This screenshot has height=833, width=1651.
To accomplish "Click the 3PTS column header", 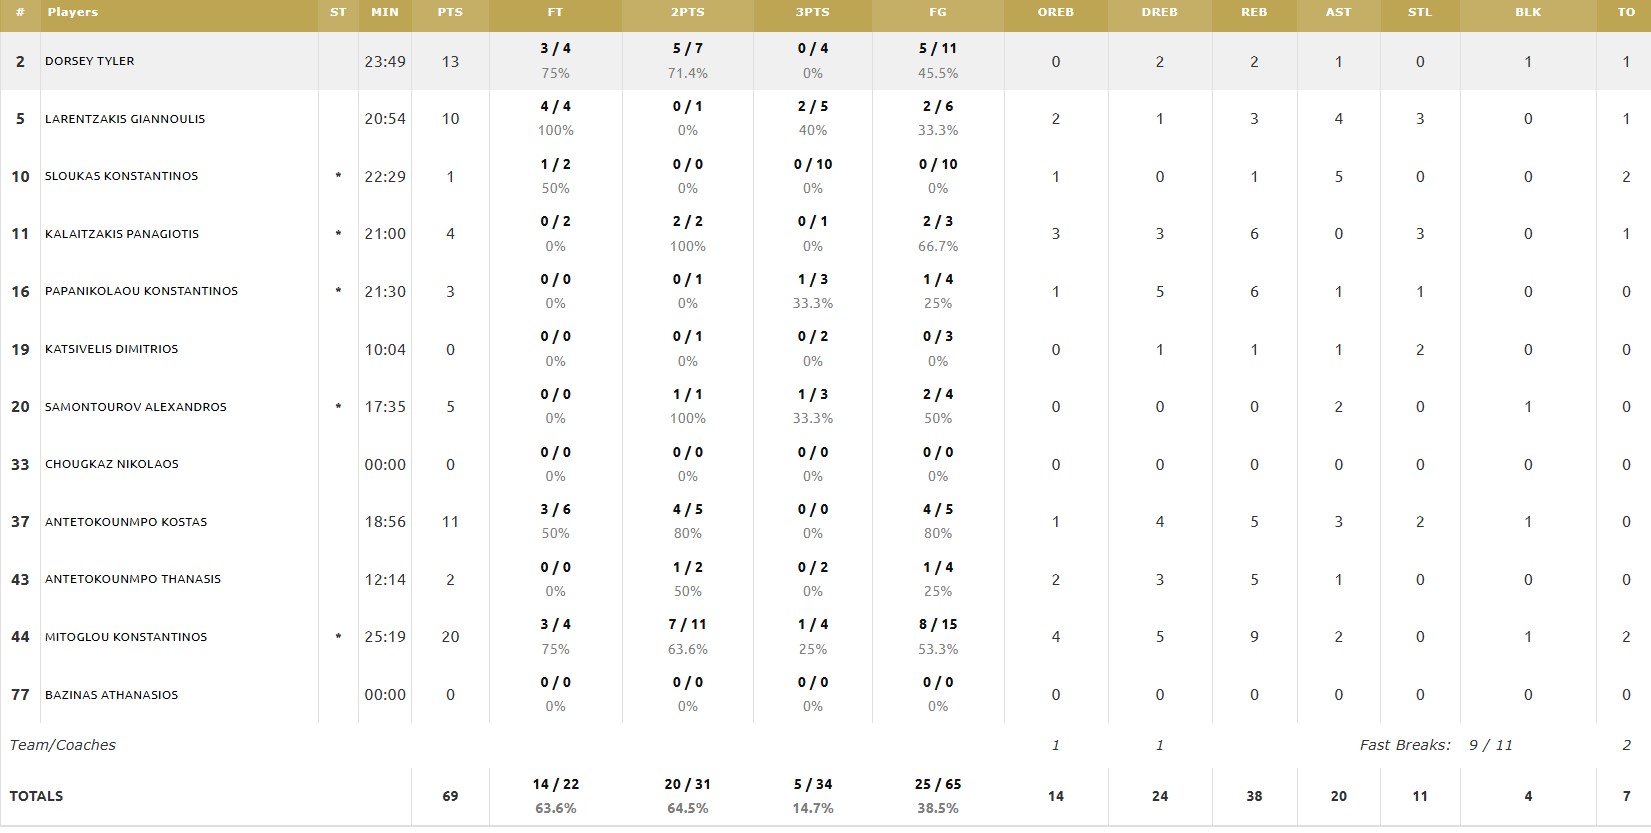I will click(812, 12).
